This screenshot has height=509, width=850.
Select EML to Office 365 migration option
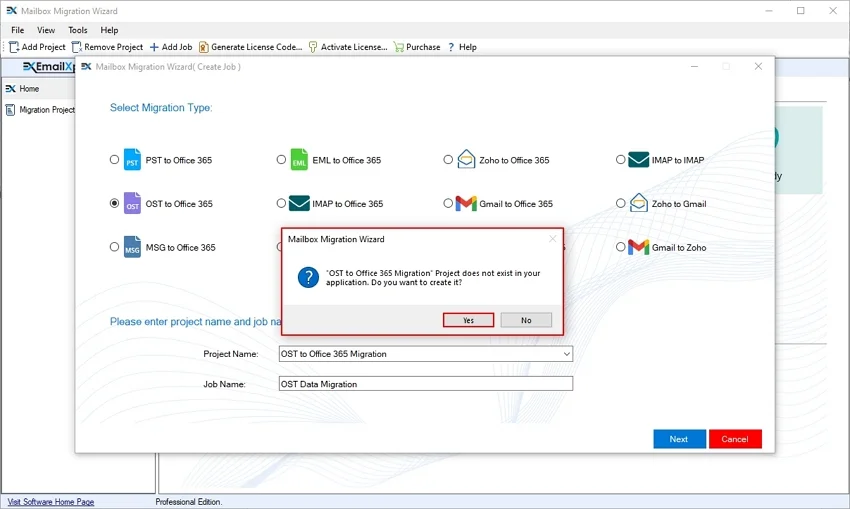point(282,160)
